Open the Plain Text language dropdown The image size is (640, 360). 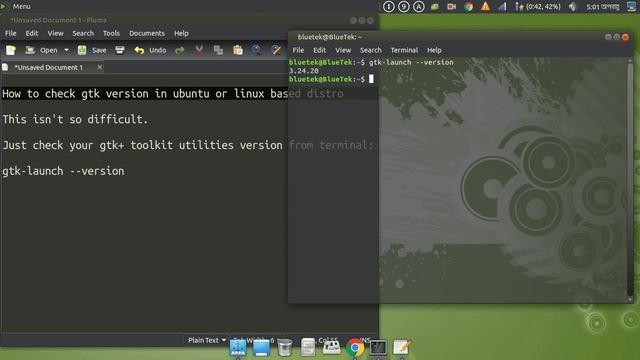pos(207,340)
